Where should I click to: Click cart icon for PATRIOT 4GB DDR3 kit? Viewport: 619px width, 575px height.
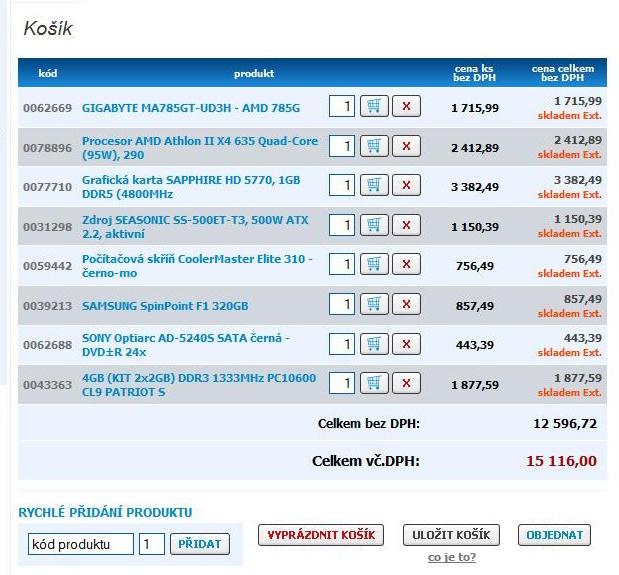pyautogui.click(x=374, y=383)
